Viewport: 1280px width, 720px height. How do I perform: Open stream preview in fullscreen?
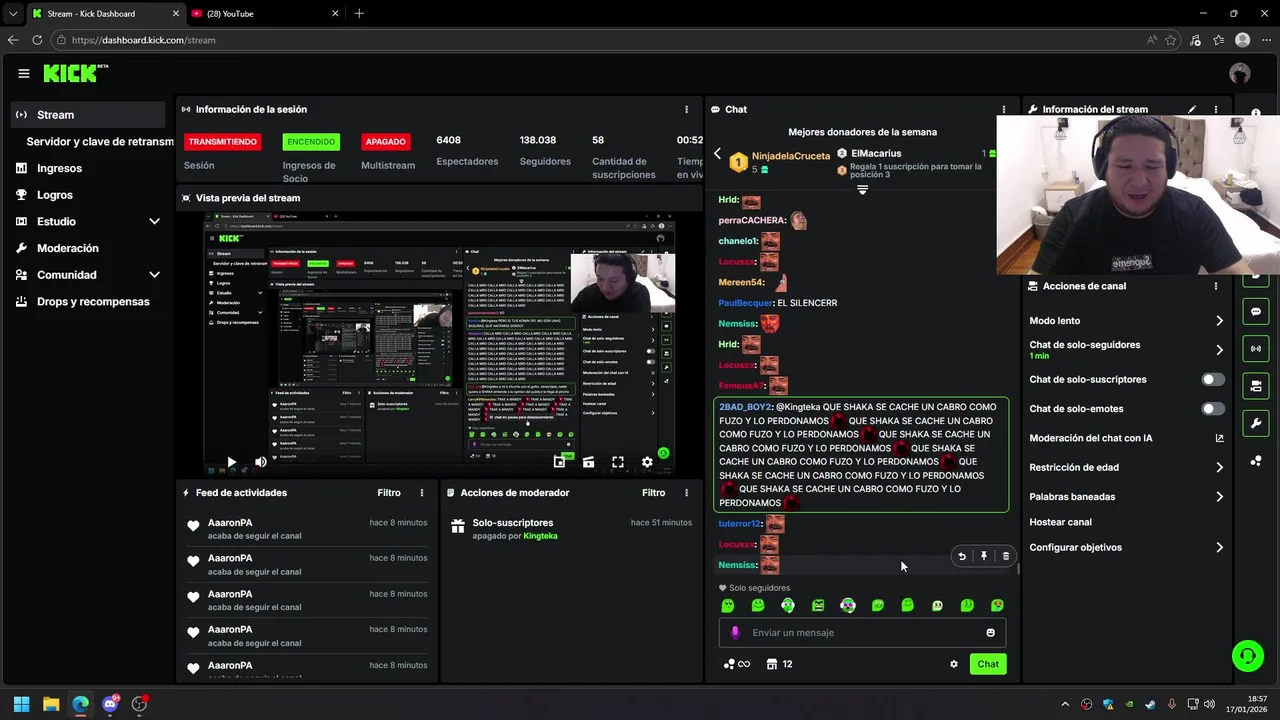(x=618, y=462)
